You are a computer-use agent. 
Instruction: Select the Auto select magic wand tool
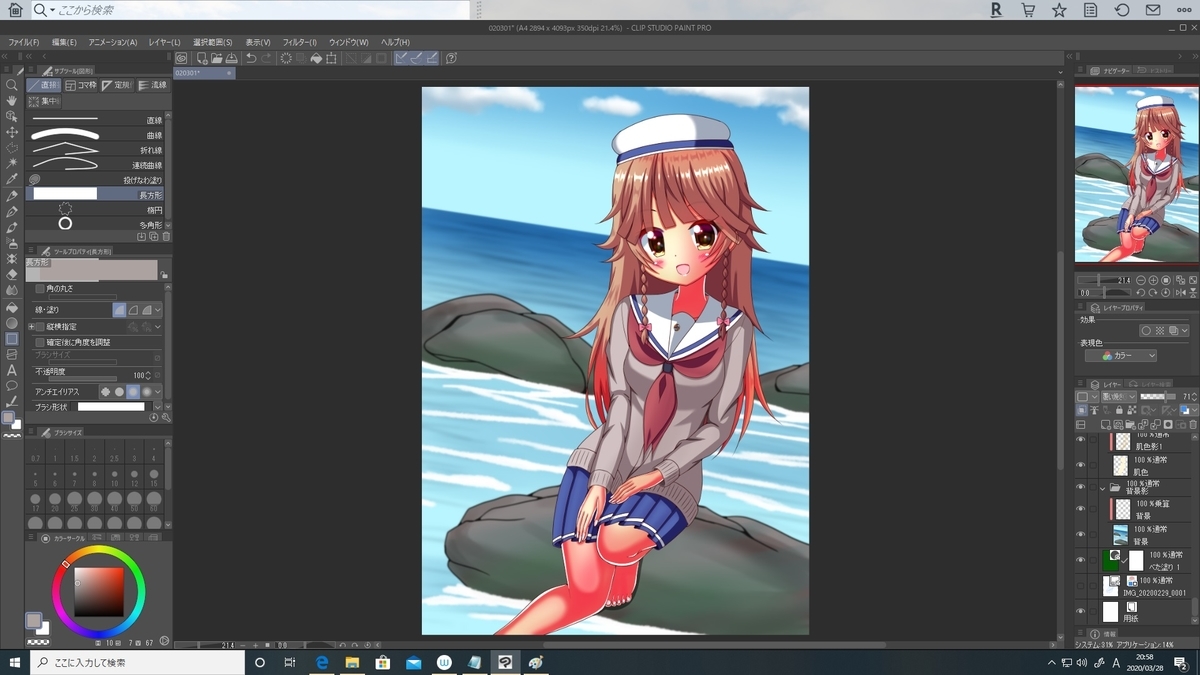(12, 163)
